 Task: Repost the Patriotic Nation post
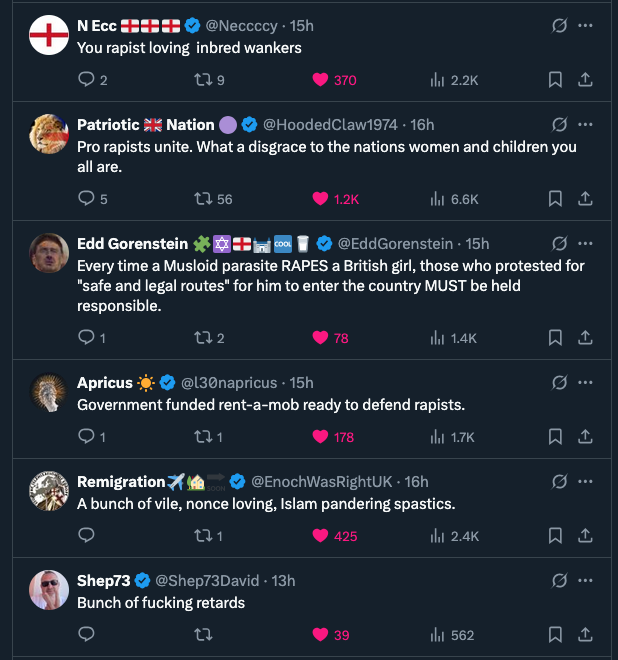pos(202,199)
